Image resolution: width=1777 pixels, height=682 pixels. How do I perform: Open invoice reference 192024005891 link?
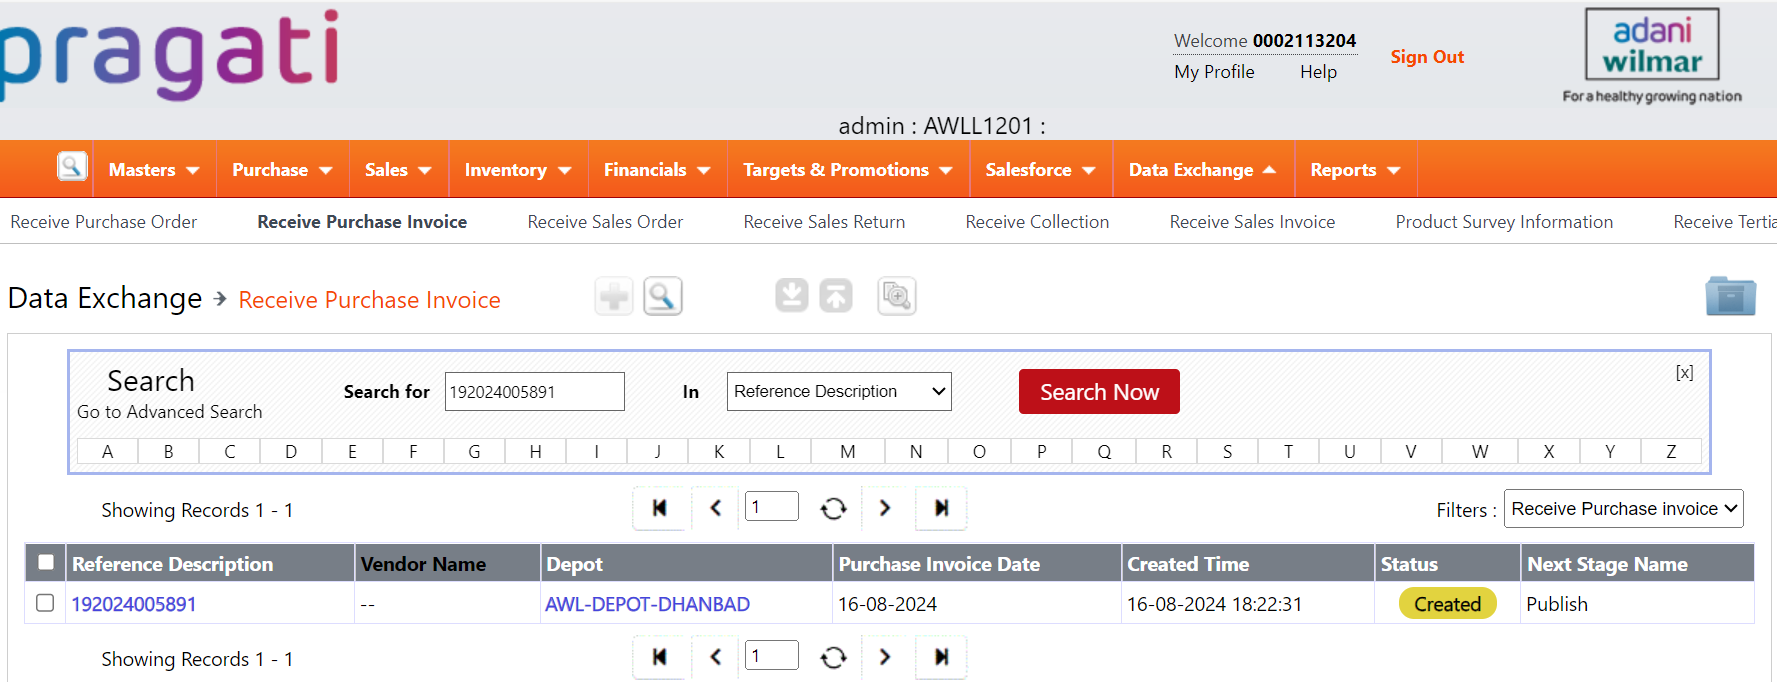134,604
